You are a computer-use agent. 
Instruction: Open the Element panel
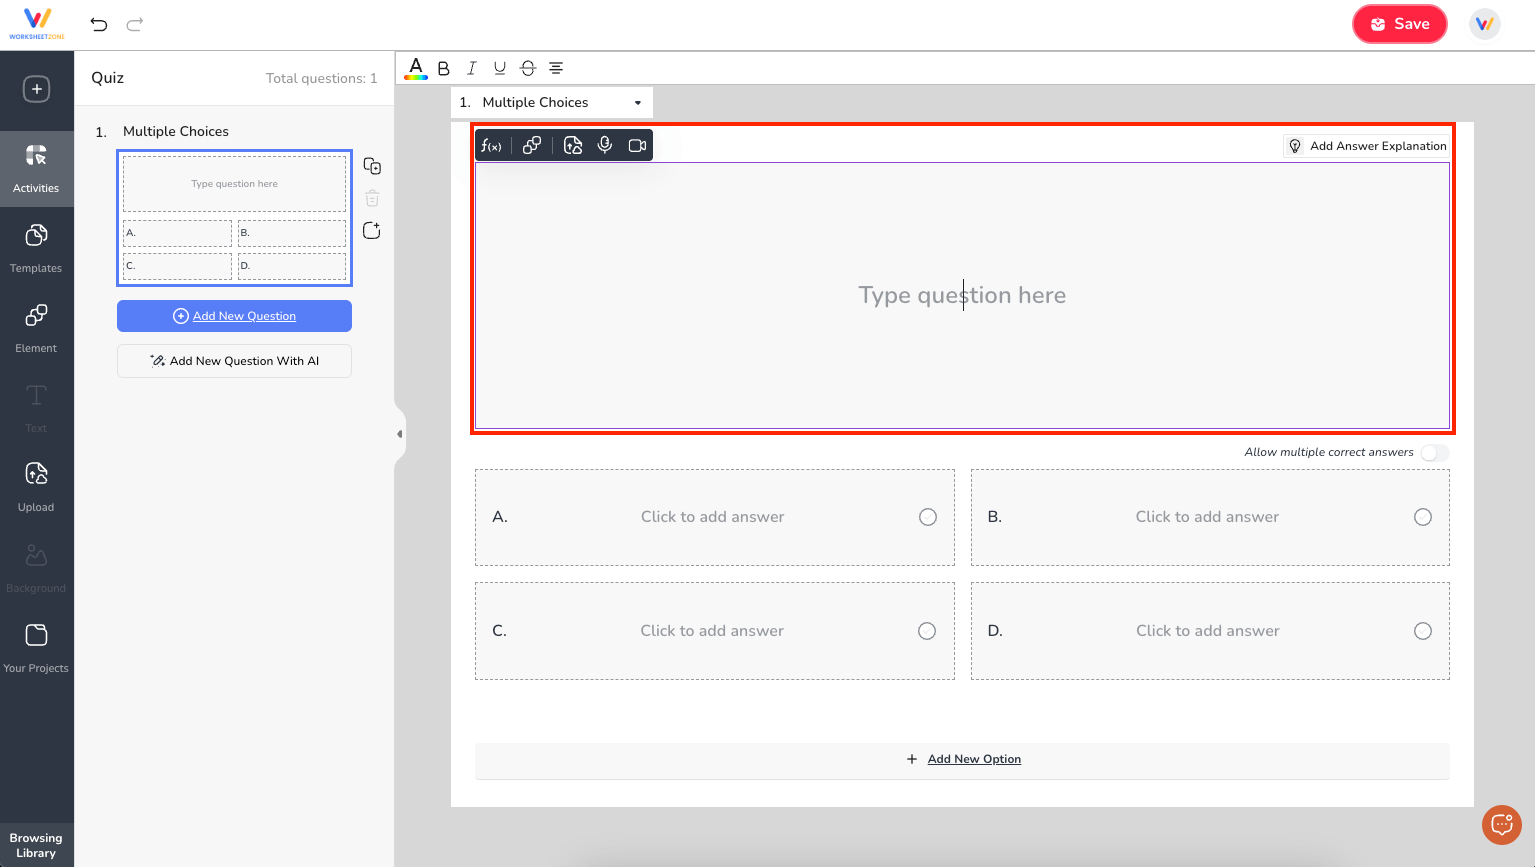[x=36, y=328]
